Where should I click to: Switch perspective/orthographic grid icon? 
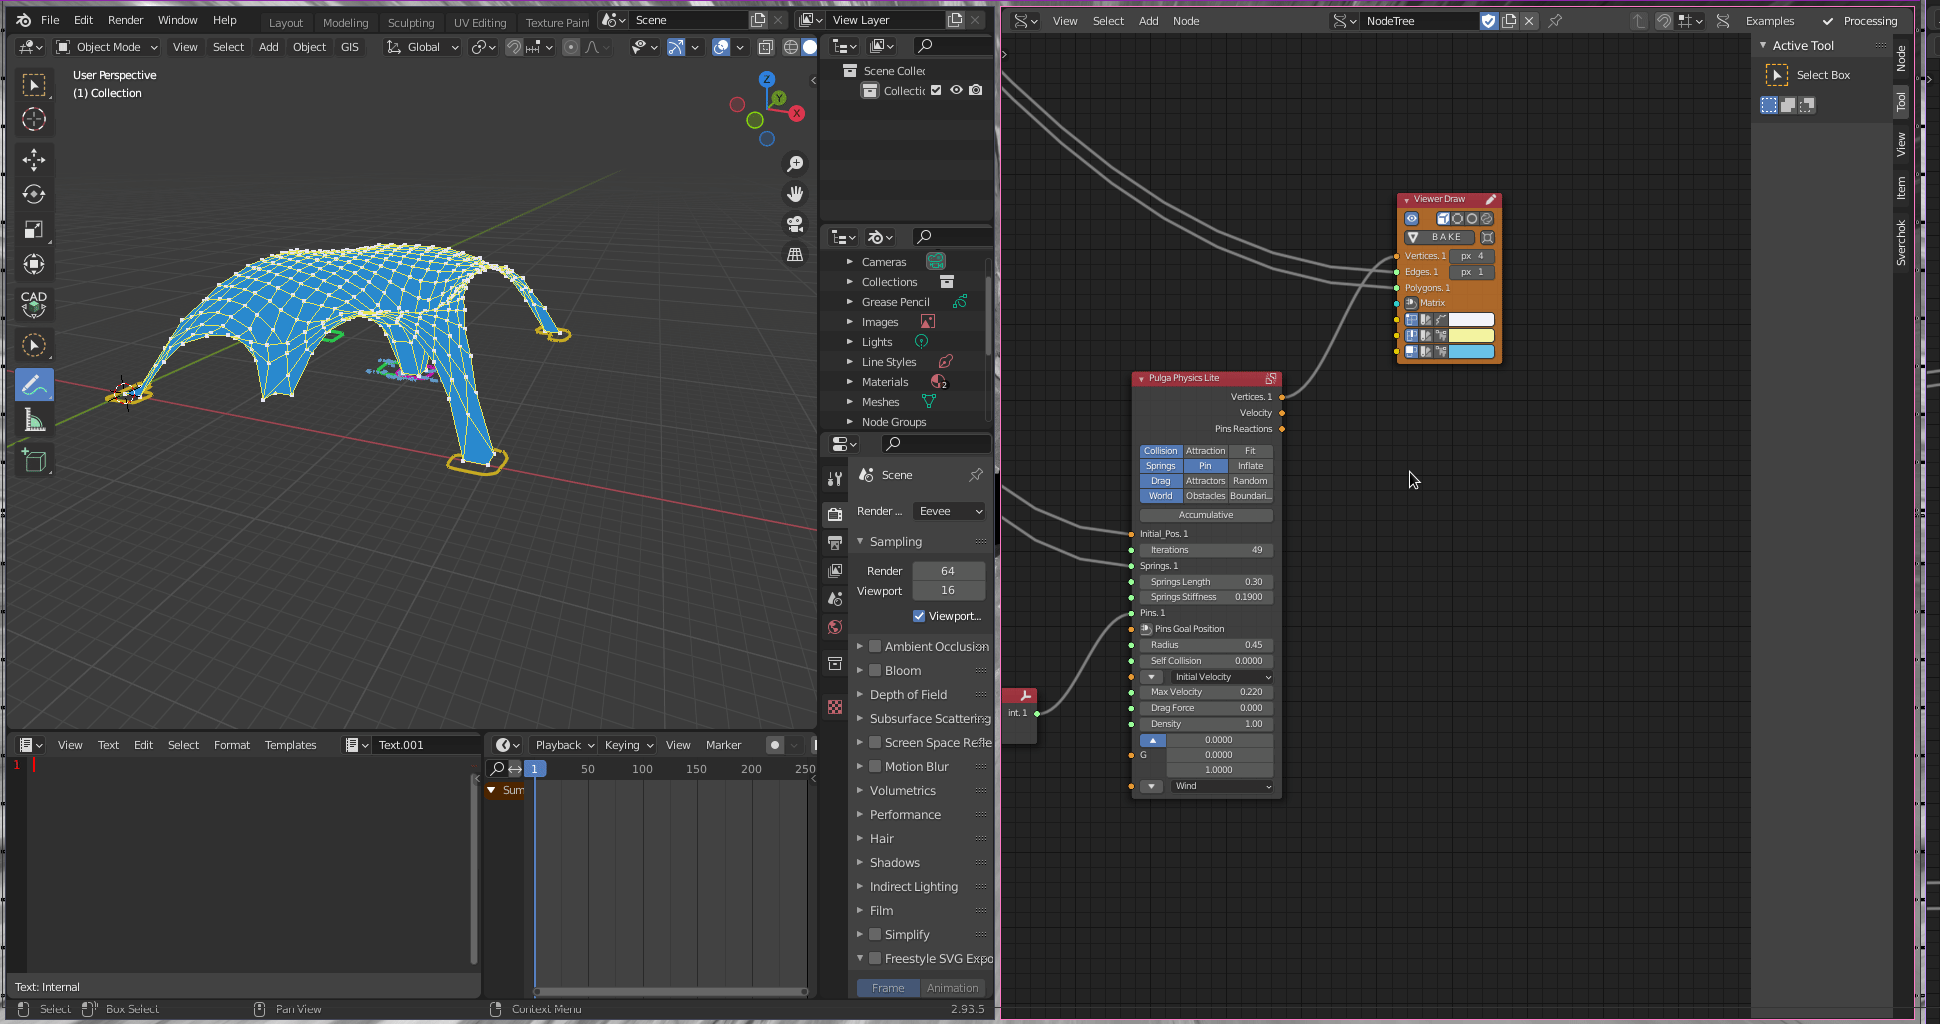(x=795, y=255)
